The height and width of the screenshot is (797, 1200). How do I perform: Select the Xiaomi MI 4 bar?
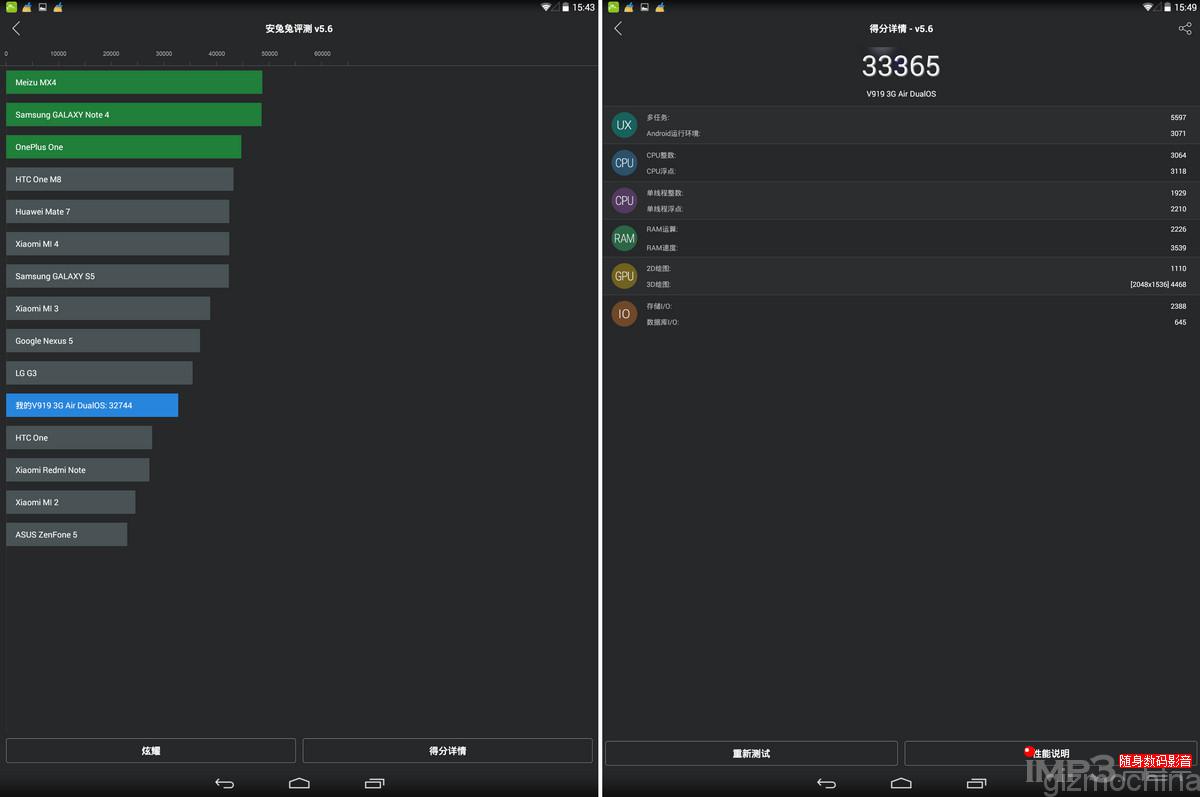point(118,244)
